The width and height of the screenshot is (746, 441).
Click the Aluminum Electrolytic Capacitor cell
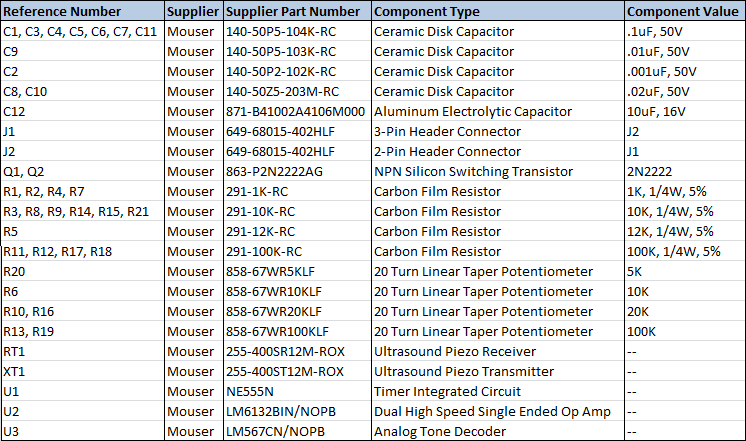pos(498,111)
